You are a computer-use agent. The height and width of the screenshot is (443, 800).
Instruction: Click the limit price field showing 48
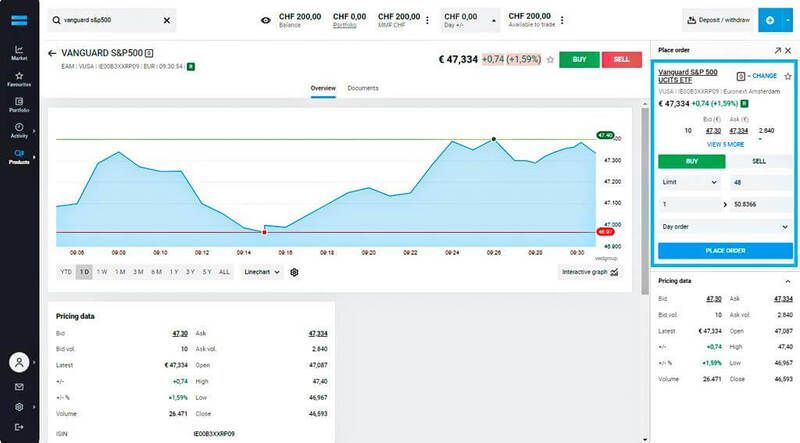(761, 182)
